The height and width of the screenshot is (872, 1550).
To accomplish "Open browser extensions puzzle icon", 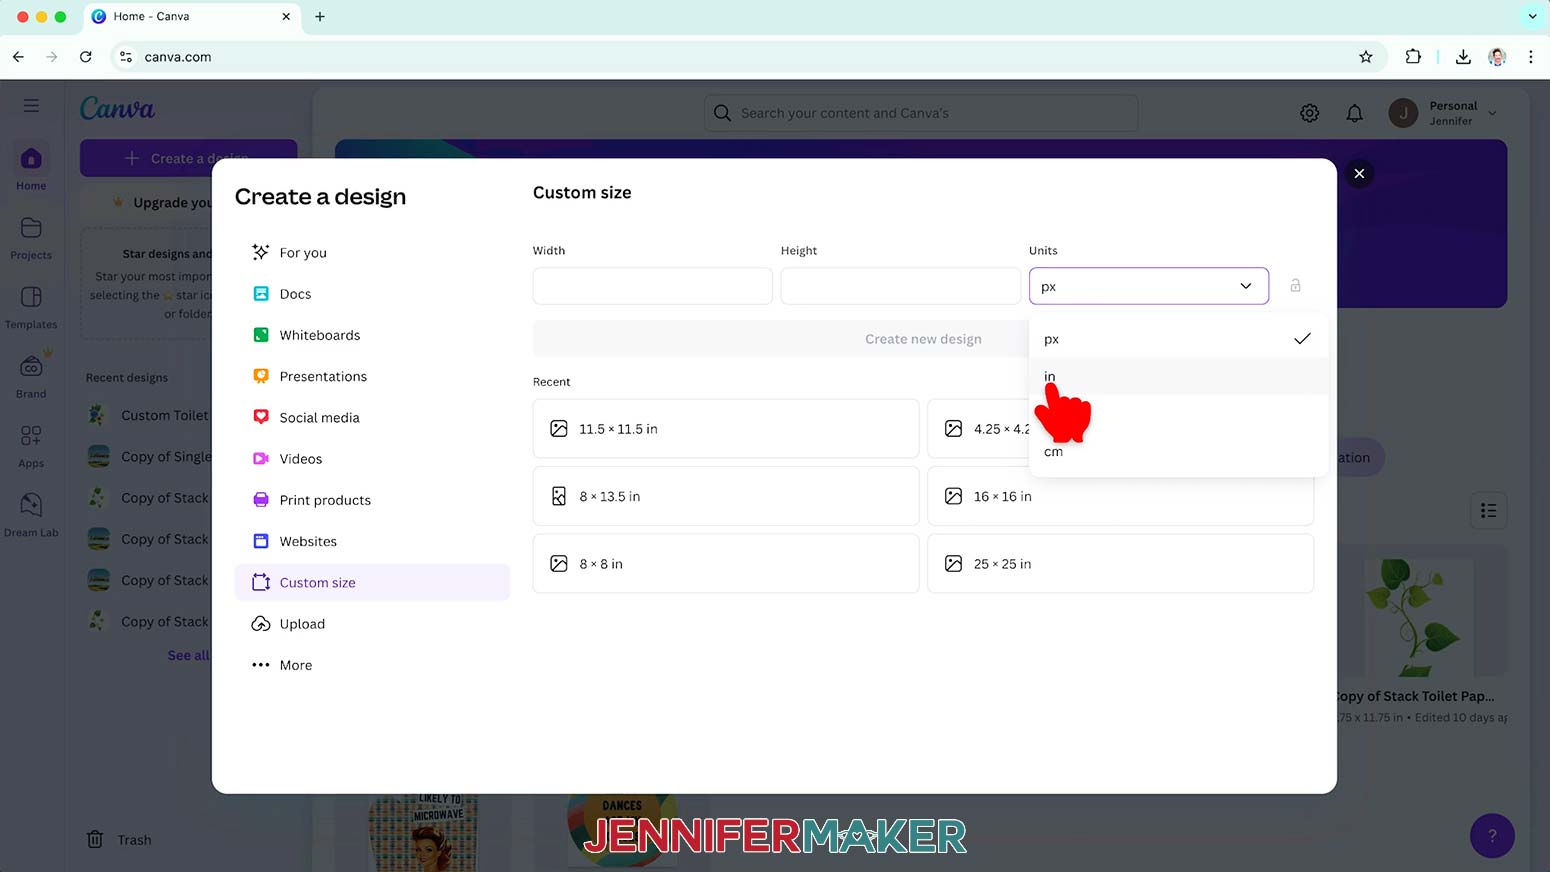I will coord(1413,57).
